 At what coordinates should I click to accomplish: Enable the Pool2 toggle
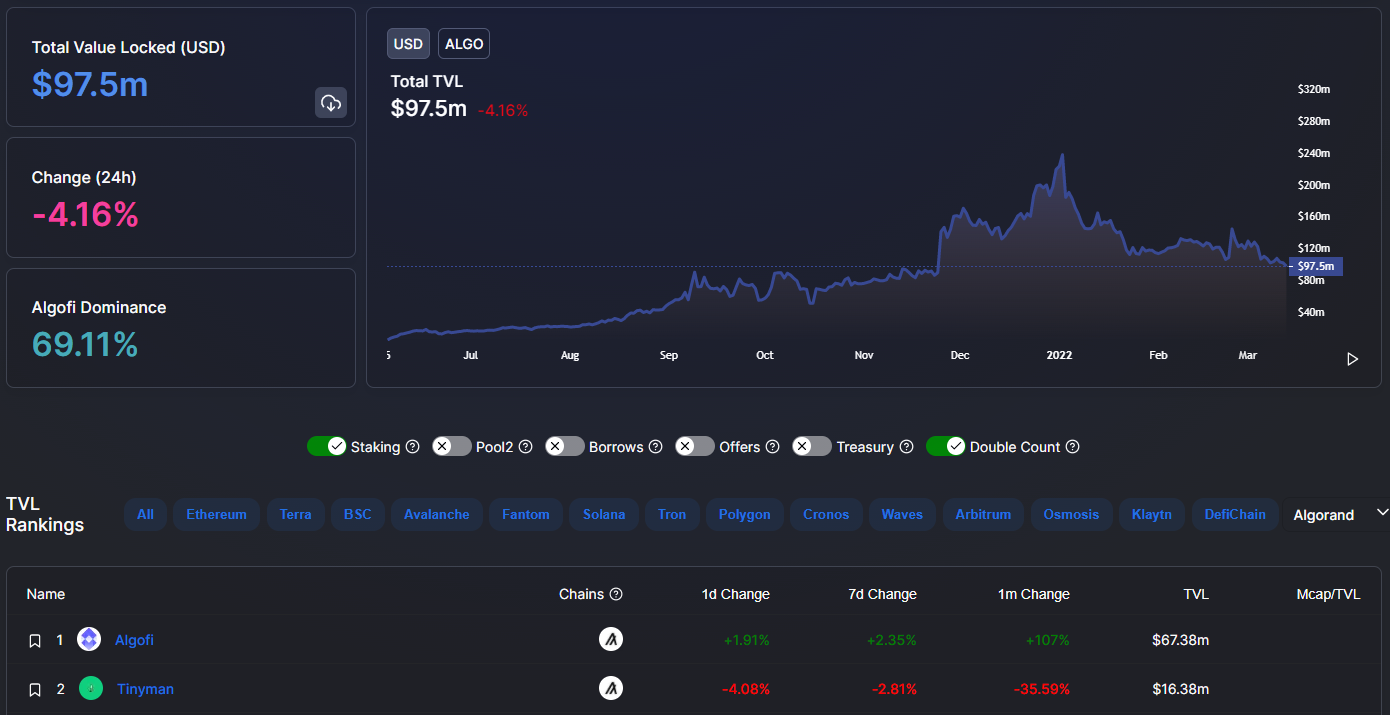[452, 446]
